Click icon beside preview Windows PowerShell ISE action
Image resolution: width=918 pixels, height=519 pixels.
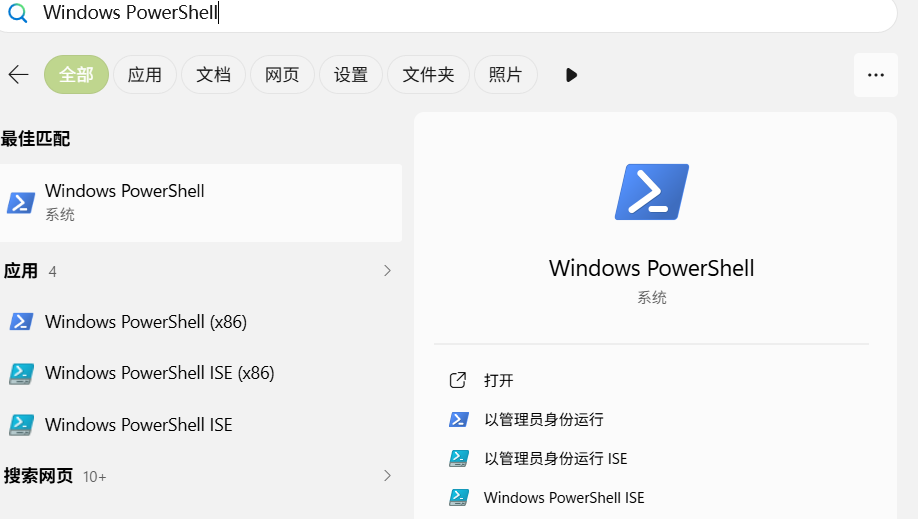click(458, 498)
